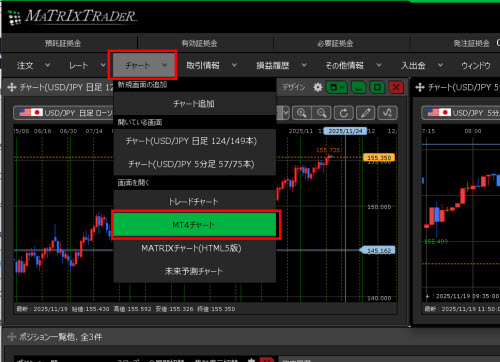Open the add technical indicator tool
Image resolution: width=500 pixels, height=362 pixels.
(387, 113)
